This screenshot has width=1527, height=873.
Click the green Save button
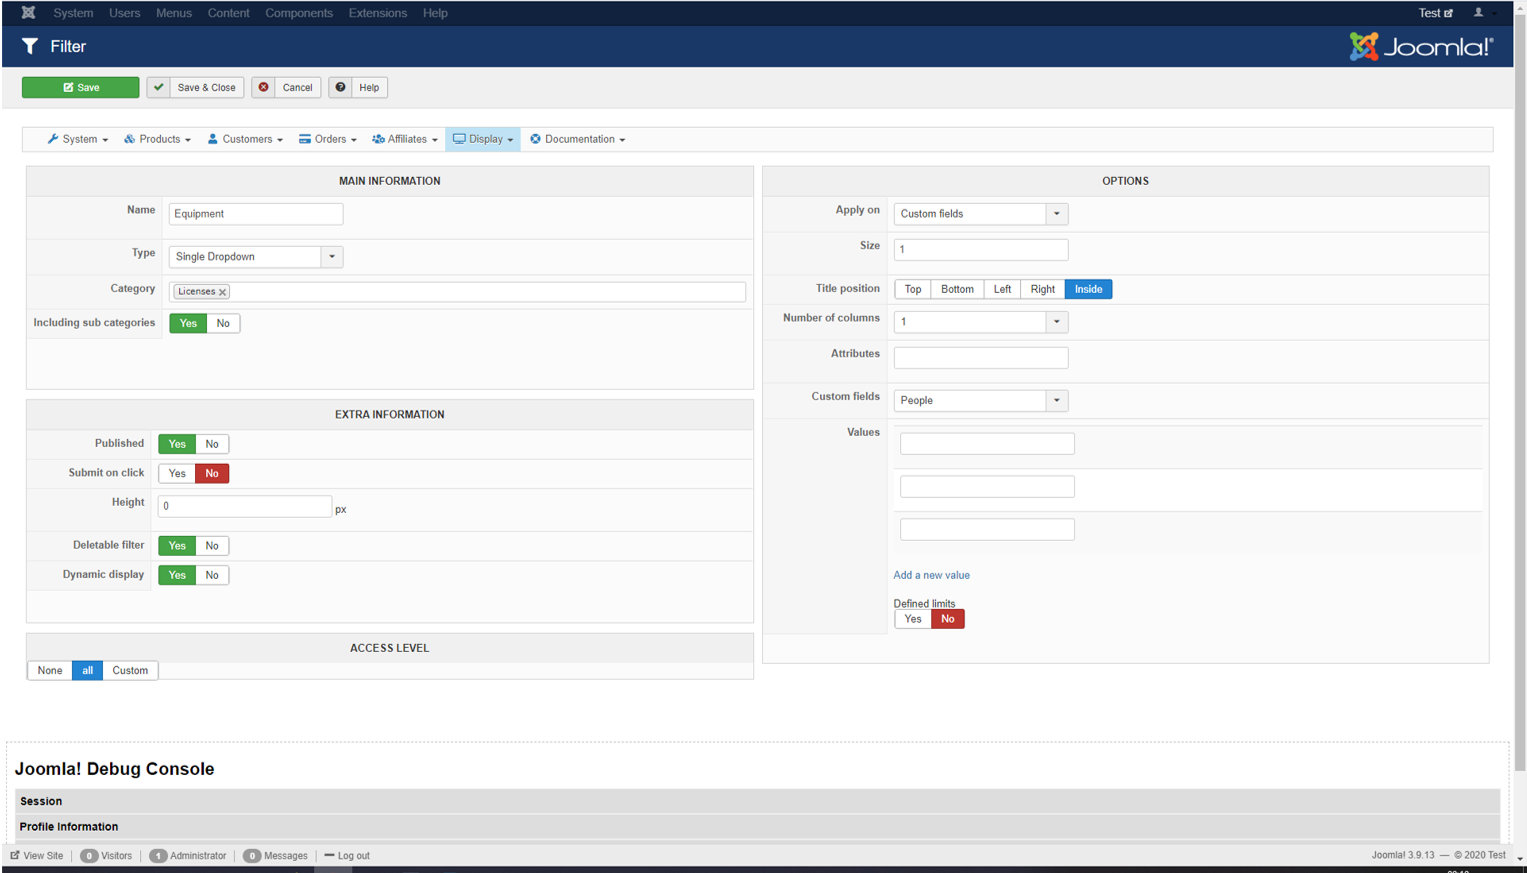(x=81, y=88)
